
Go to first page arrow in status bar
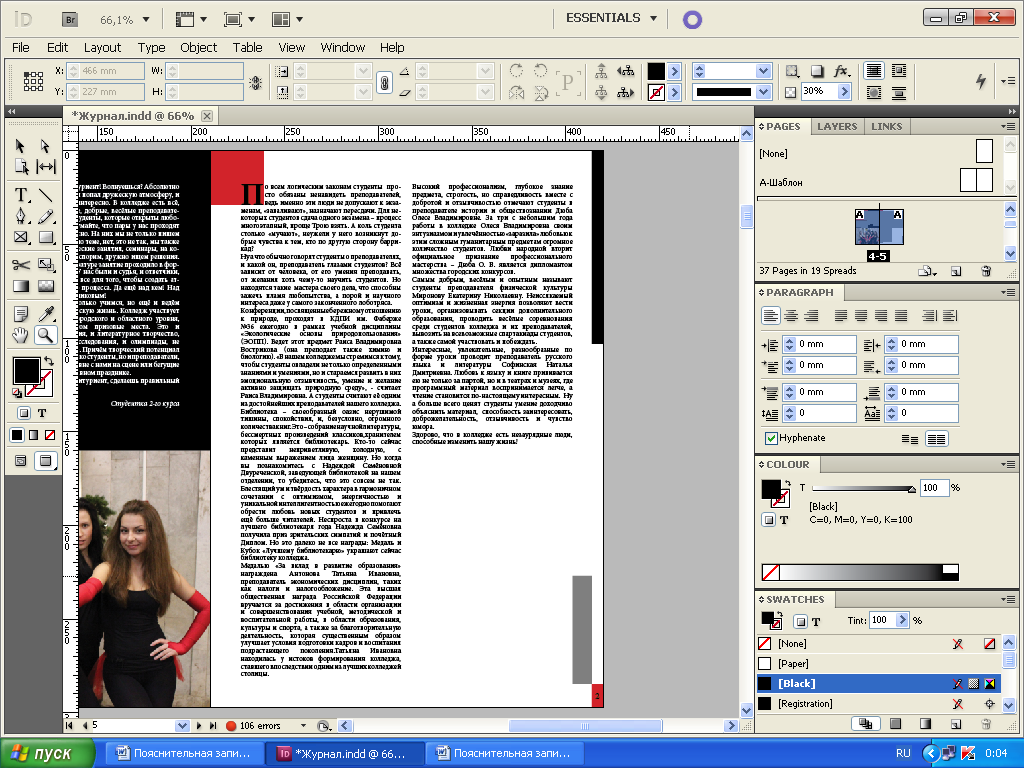coord(69,726)
